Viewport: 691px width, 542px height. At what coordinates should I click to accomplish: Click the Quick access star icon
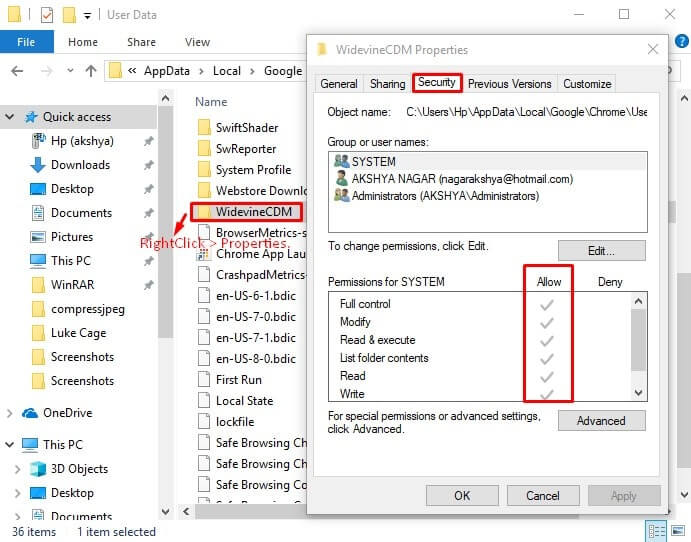click(x=31, y=117)
